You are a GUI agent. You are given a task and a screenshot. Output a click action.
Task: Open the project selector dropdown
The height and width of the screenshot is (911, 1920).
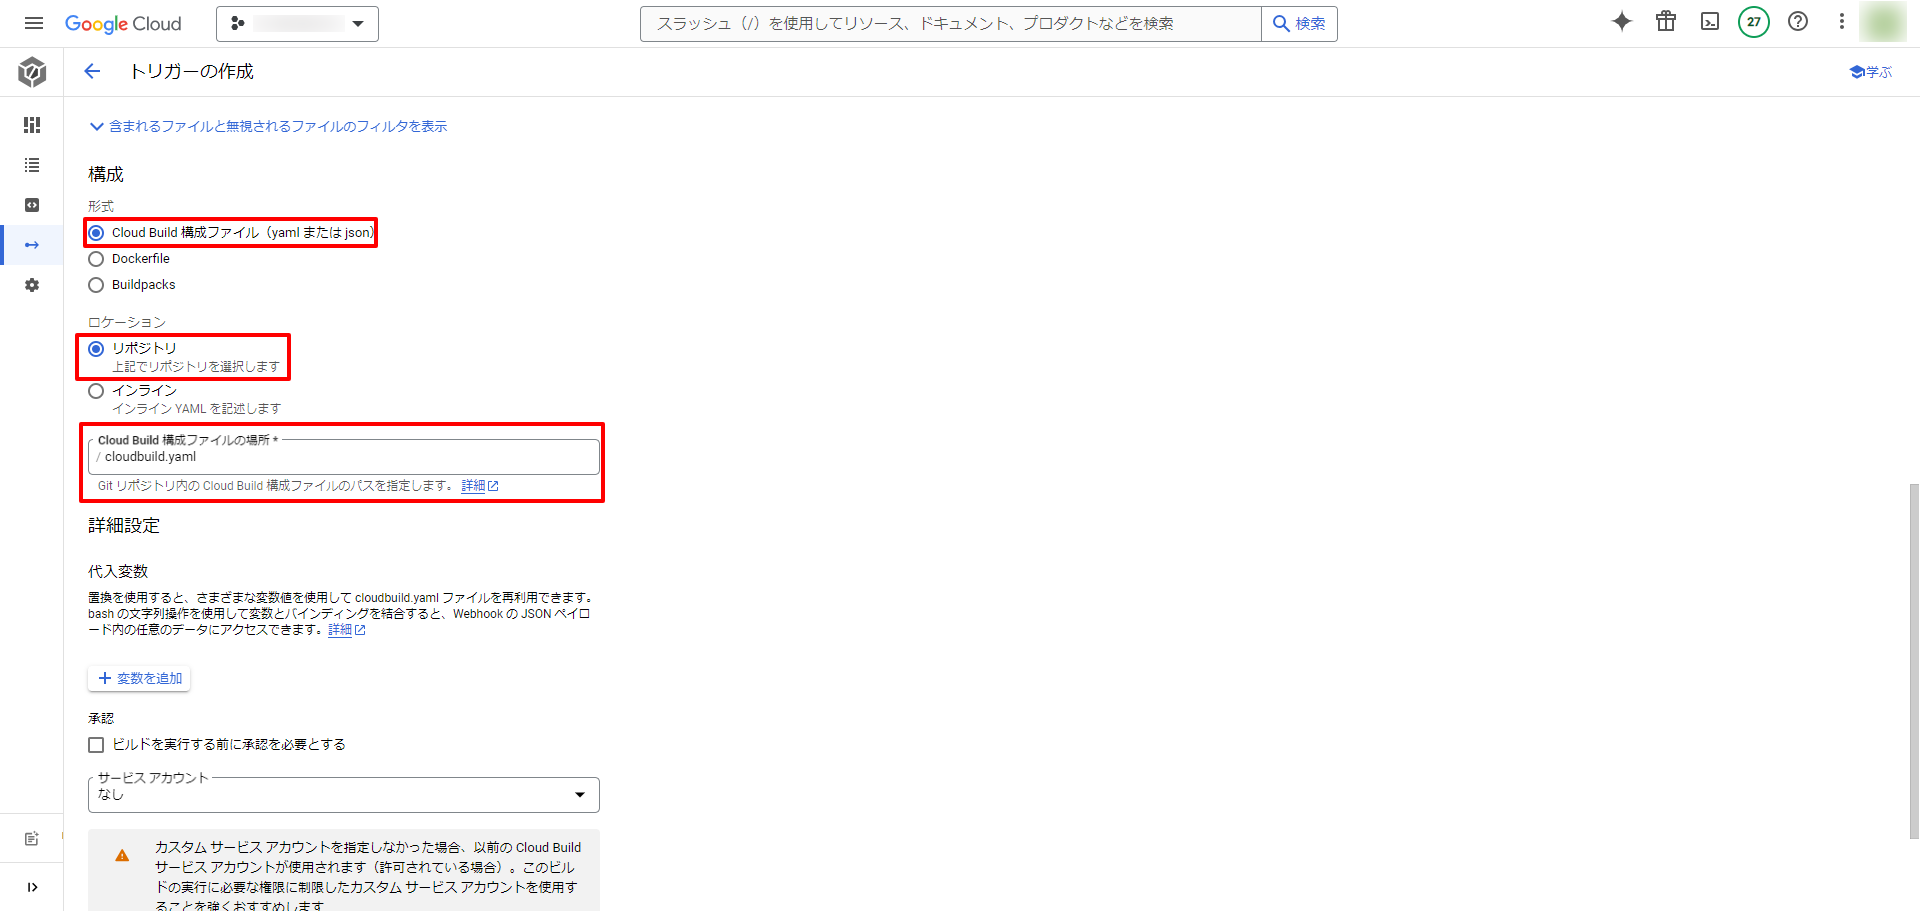[297, 23]
